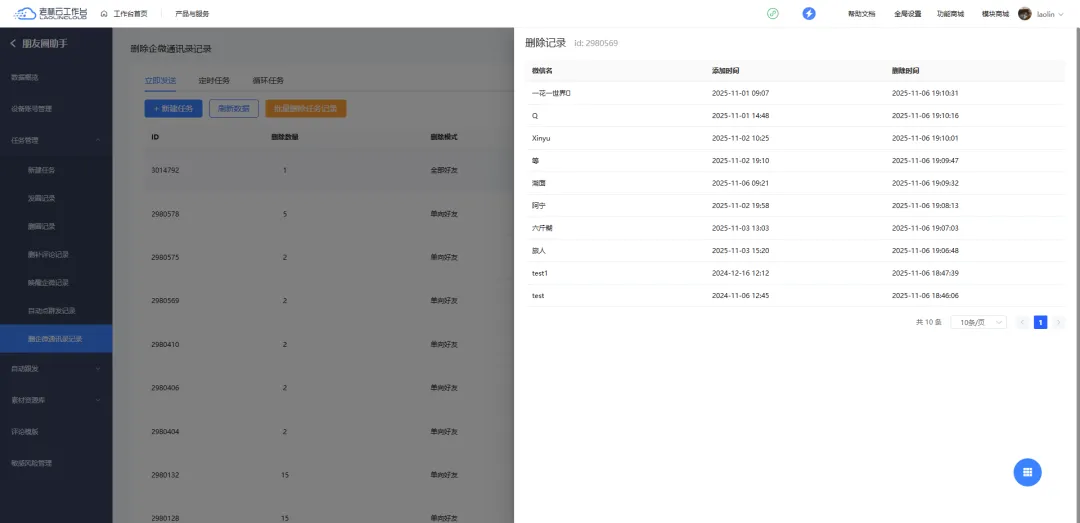Click task ID 2980569 in background table
Image resolution: width=1080 pixels, height=523 pixels.
tap(165, 300)
